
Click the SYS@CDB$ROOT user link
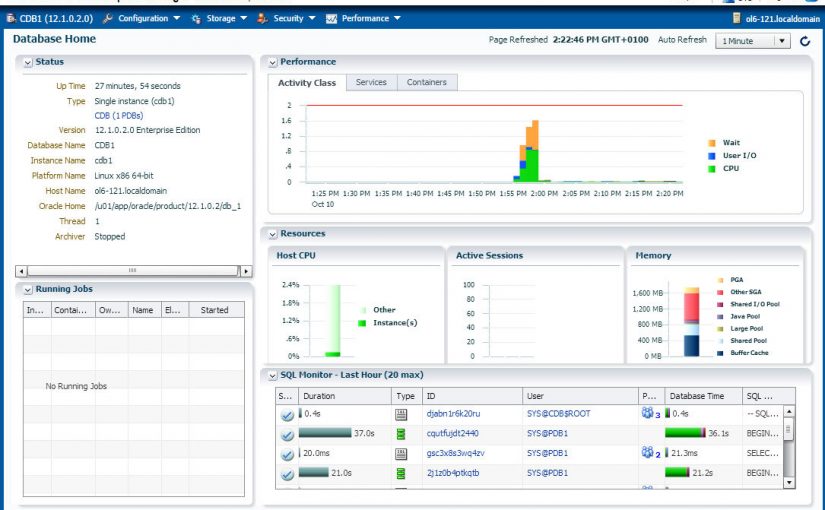coord(559,414)
